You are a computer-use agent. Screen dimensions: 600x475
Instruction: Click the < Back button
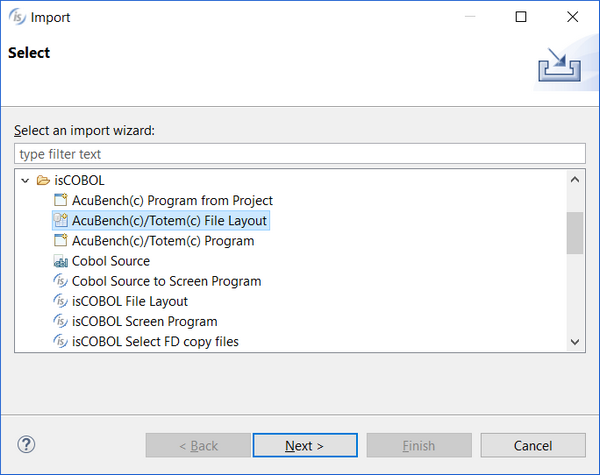pyautogui.click(x=198, y=445)
